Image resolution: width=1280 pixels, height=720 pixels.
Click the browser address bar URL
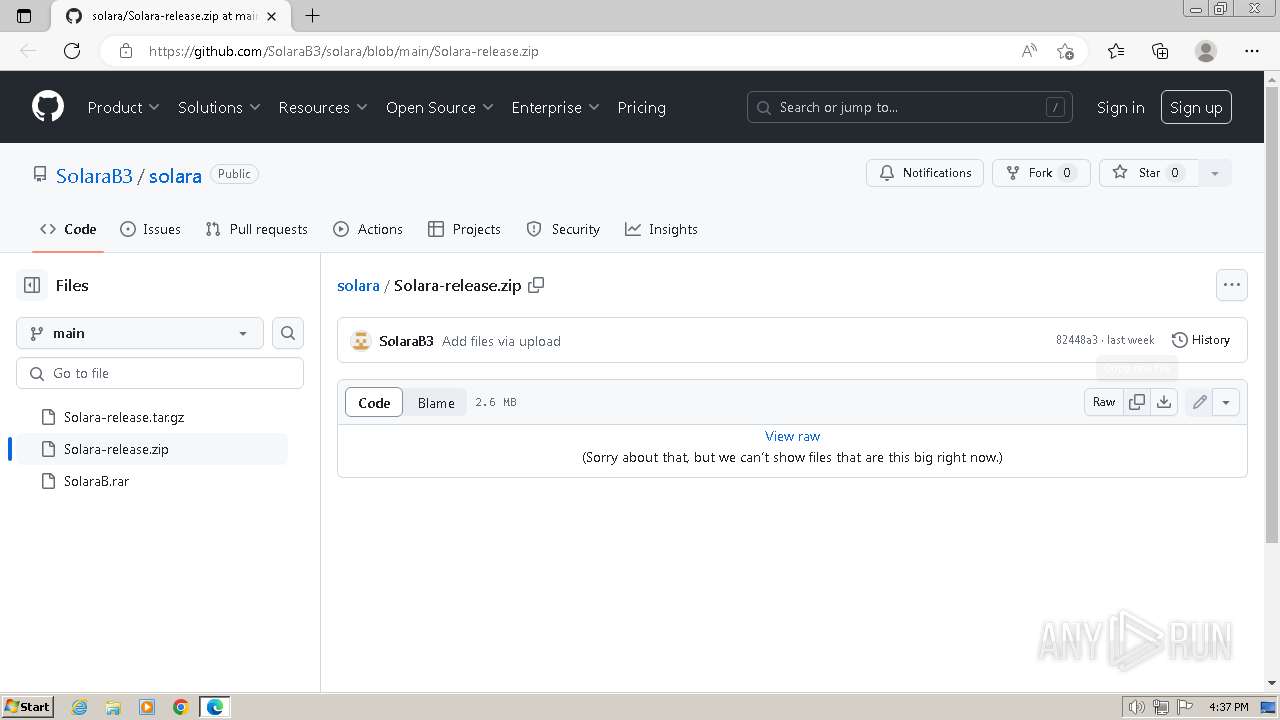click(x=344, y=51)
